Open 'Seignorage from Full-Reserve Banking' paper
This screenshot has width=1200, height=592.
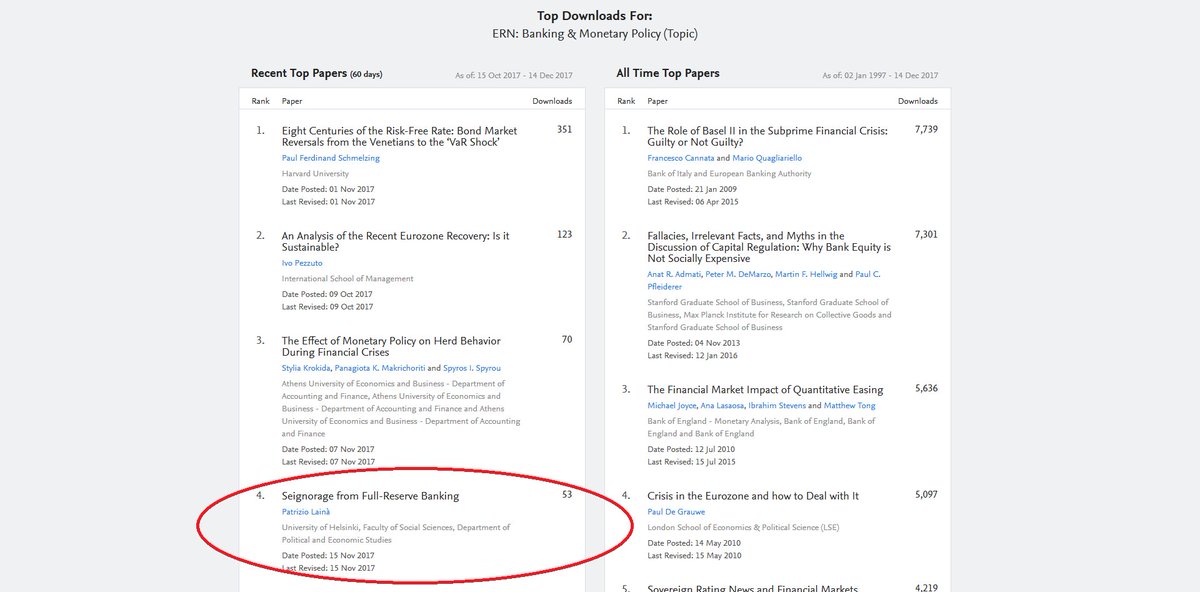[371, 496]
